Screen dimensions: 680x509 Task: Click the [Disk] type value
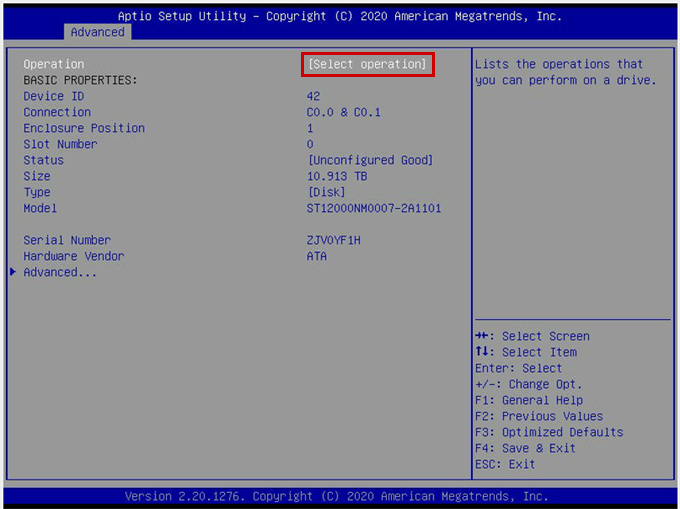[328, 192]
